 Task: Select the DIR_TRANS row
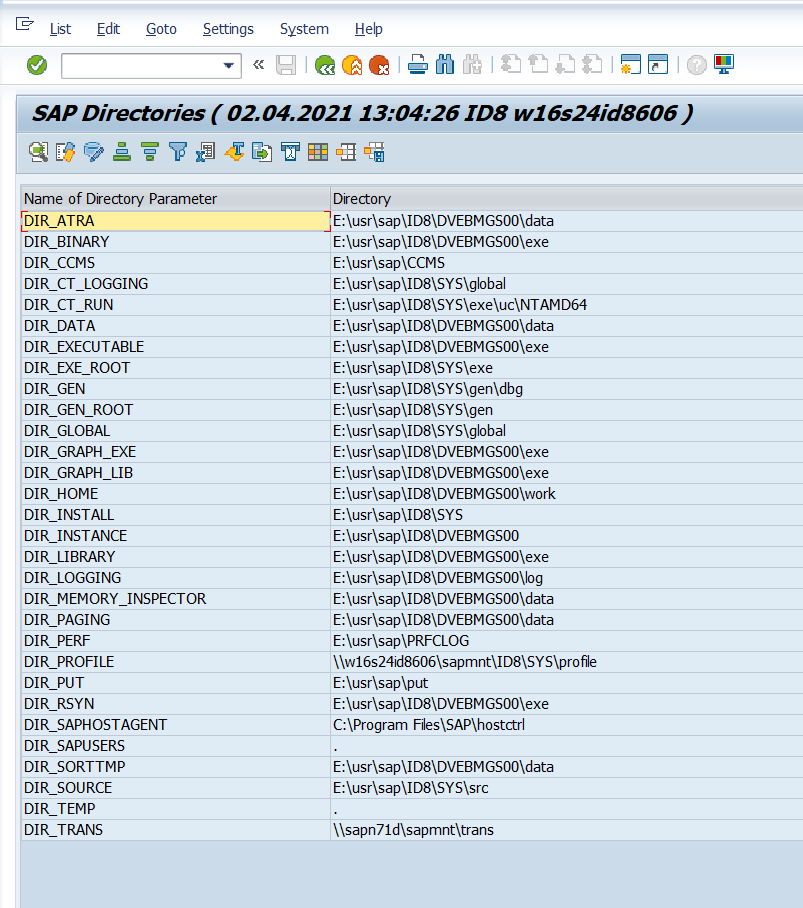pyautogui.click(x=64, y=830)
